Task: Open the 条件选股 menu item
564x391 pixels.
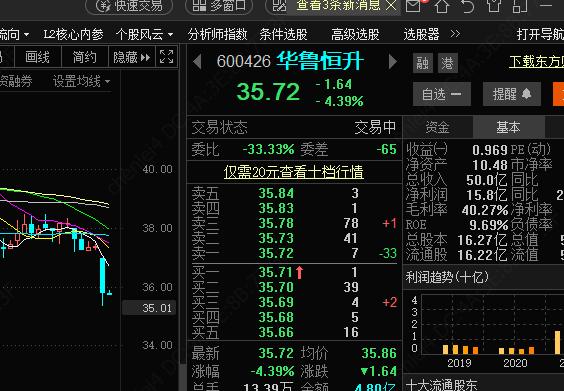Action: tap(283, 35)
